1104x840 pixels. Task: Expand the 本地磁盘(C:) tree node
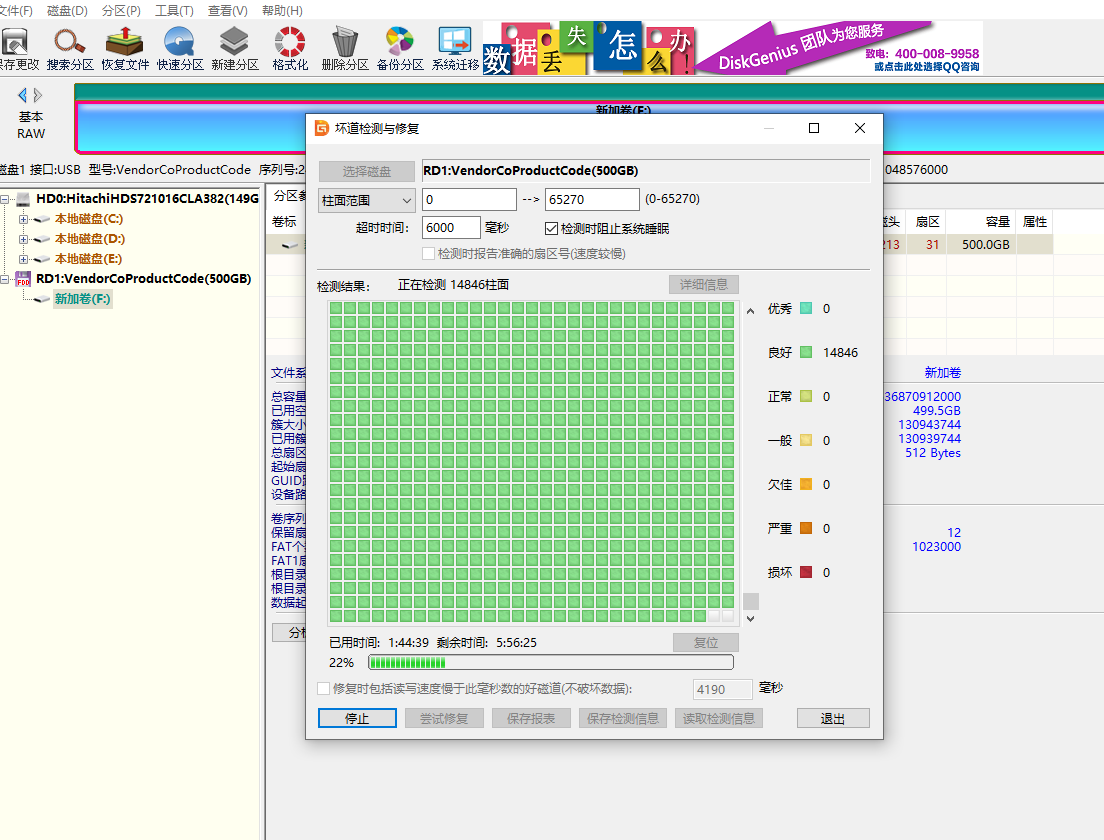[24, 219]
